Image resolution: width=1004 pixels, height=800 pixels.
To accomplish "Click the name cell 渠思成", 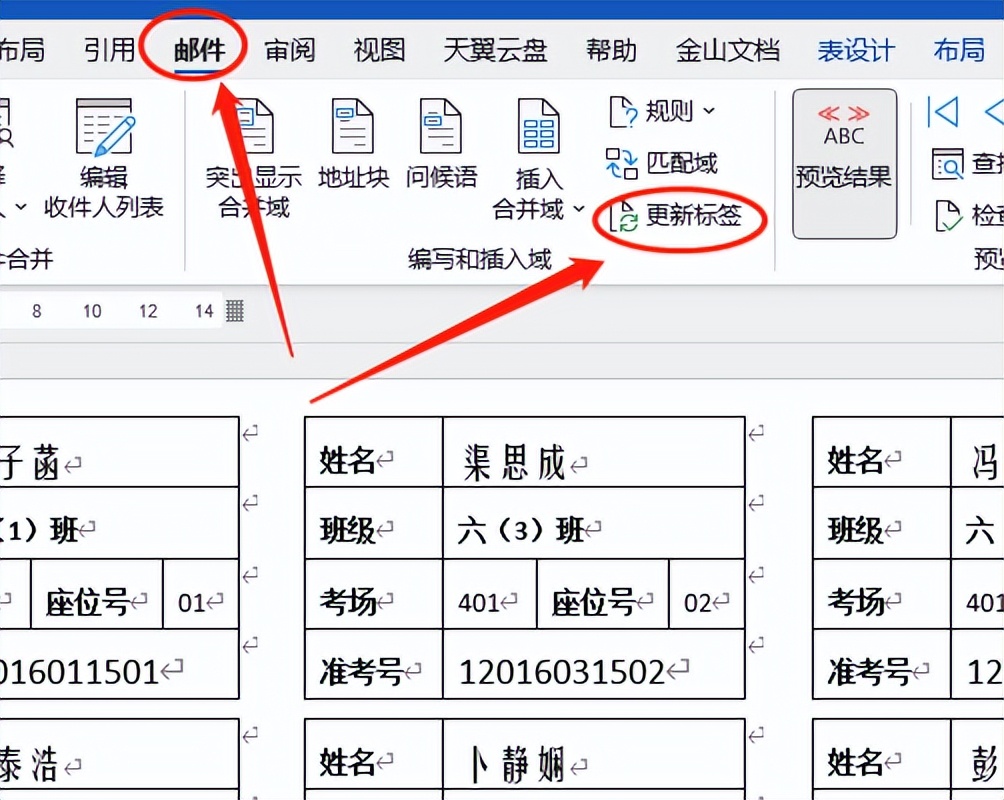I will click(594, 452).
